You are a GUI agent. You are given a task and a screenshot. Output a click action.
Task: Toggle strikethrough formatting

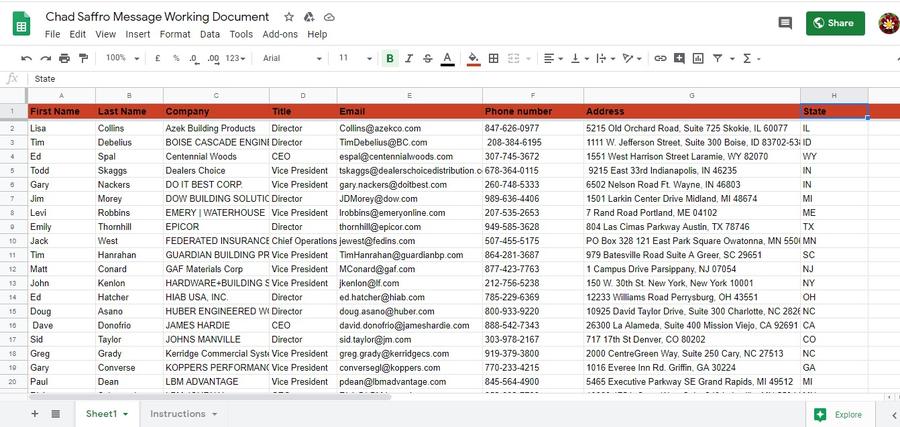point(428,58)
